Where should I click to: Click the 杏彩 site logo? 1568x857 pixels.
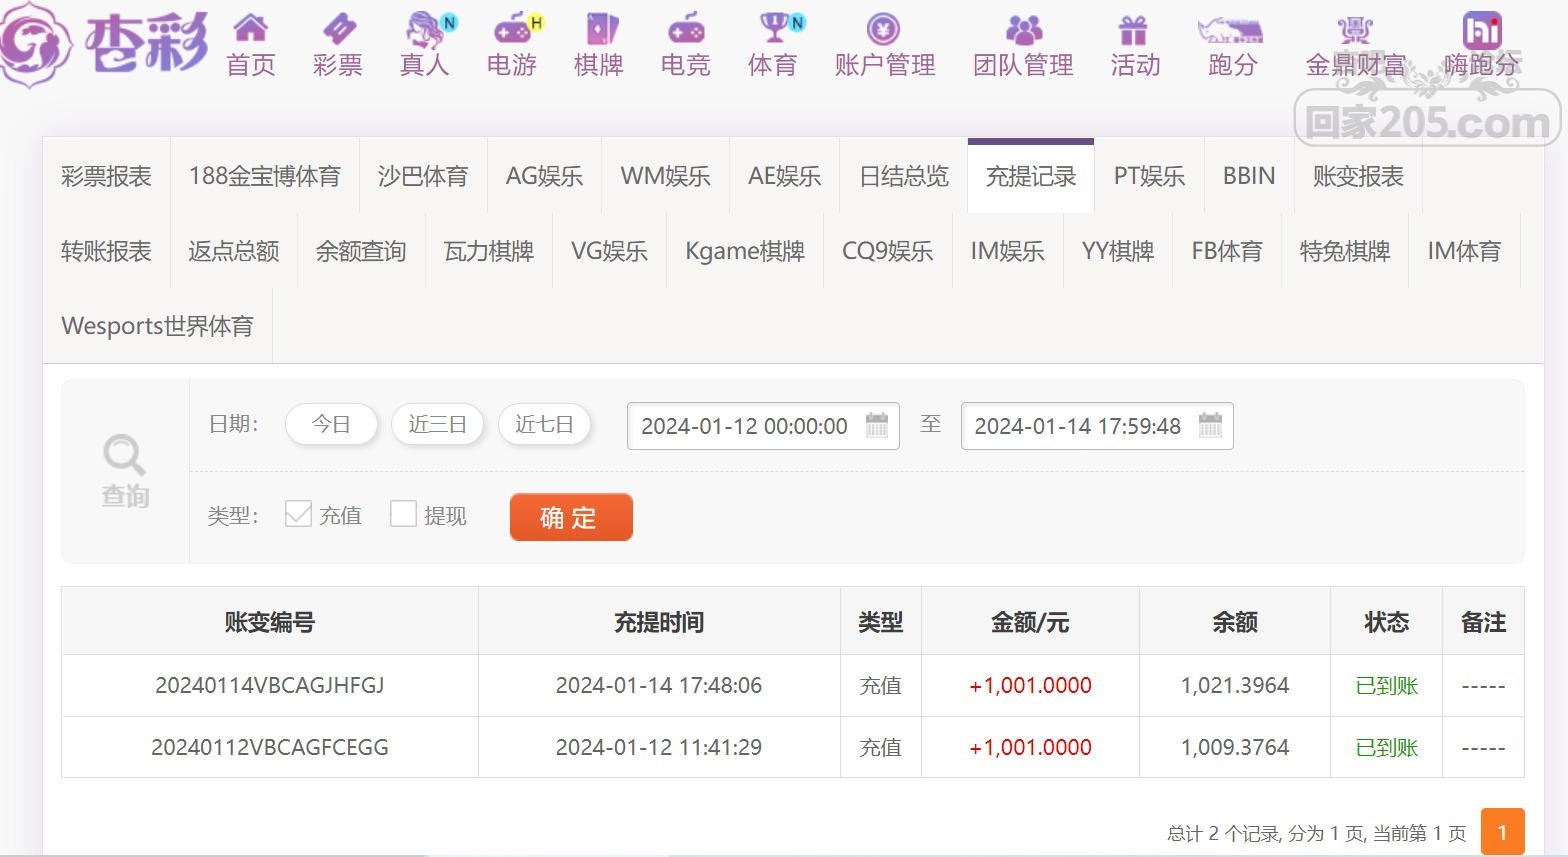coord(105,45)
